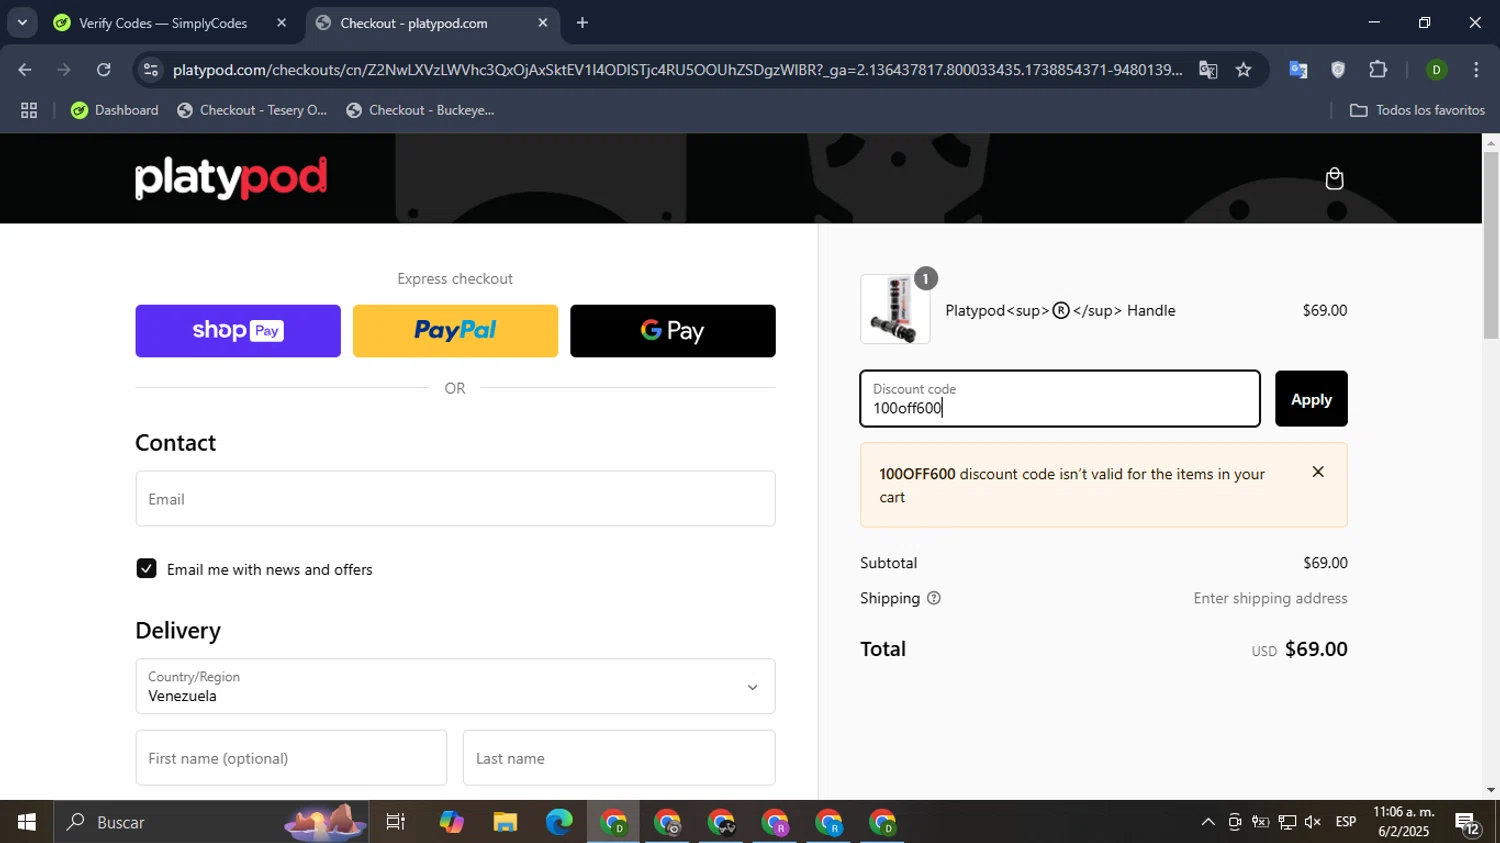Click the First name field
The image size is (1500, 843).
(x=291, y=758)
